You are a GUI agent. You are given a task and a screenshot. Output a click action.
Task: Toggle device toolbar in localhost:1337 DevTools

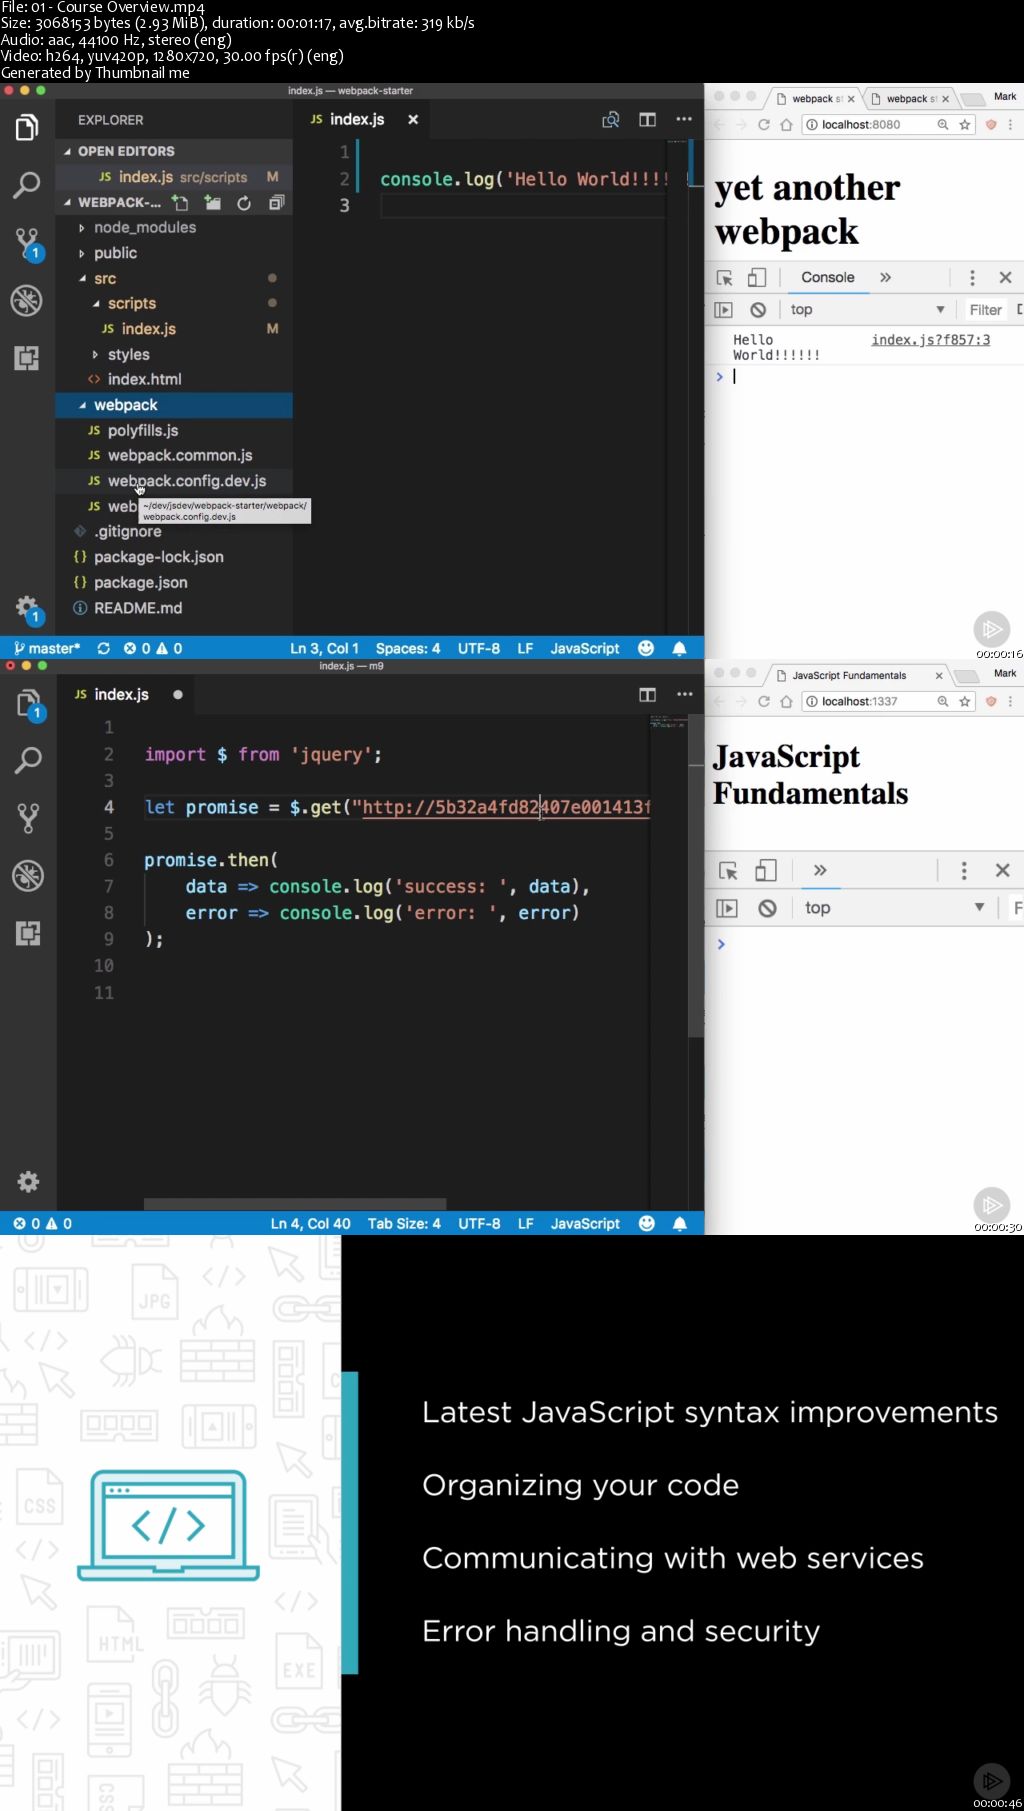point(766,871)
